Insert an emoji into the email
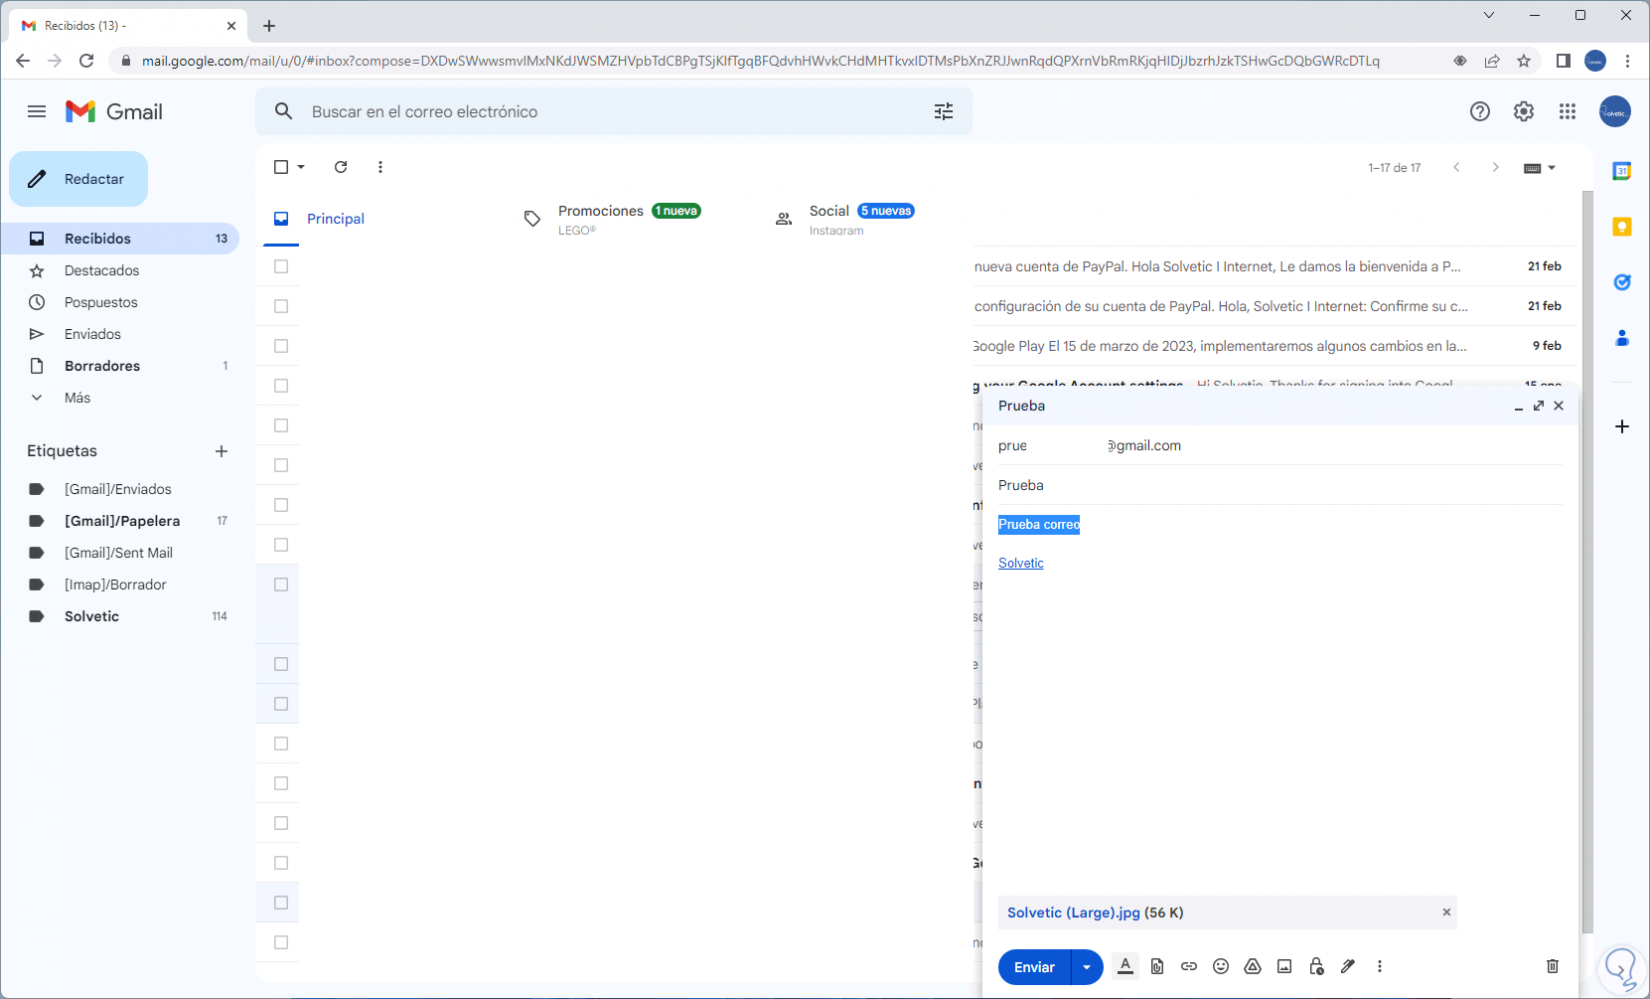Screen dimensions: 1650x999 [1221, 966]
